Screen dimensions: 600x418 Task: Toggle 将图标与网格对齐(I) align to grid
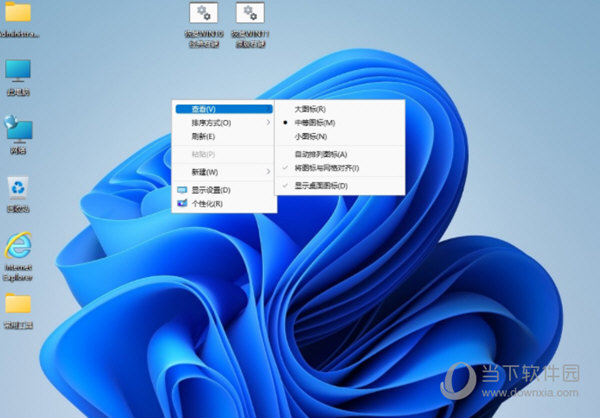[x=339, y=168]
